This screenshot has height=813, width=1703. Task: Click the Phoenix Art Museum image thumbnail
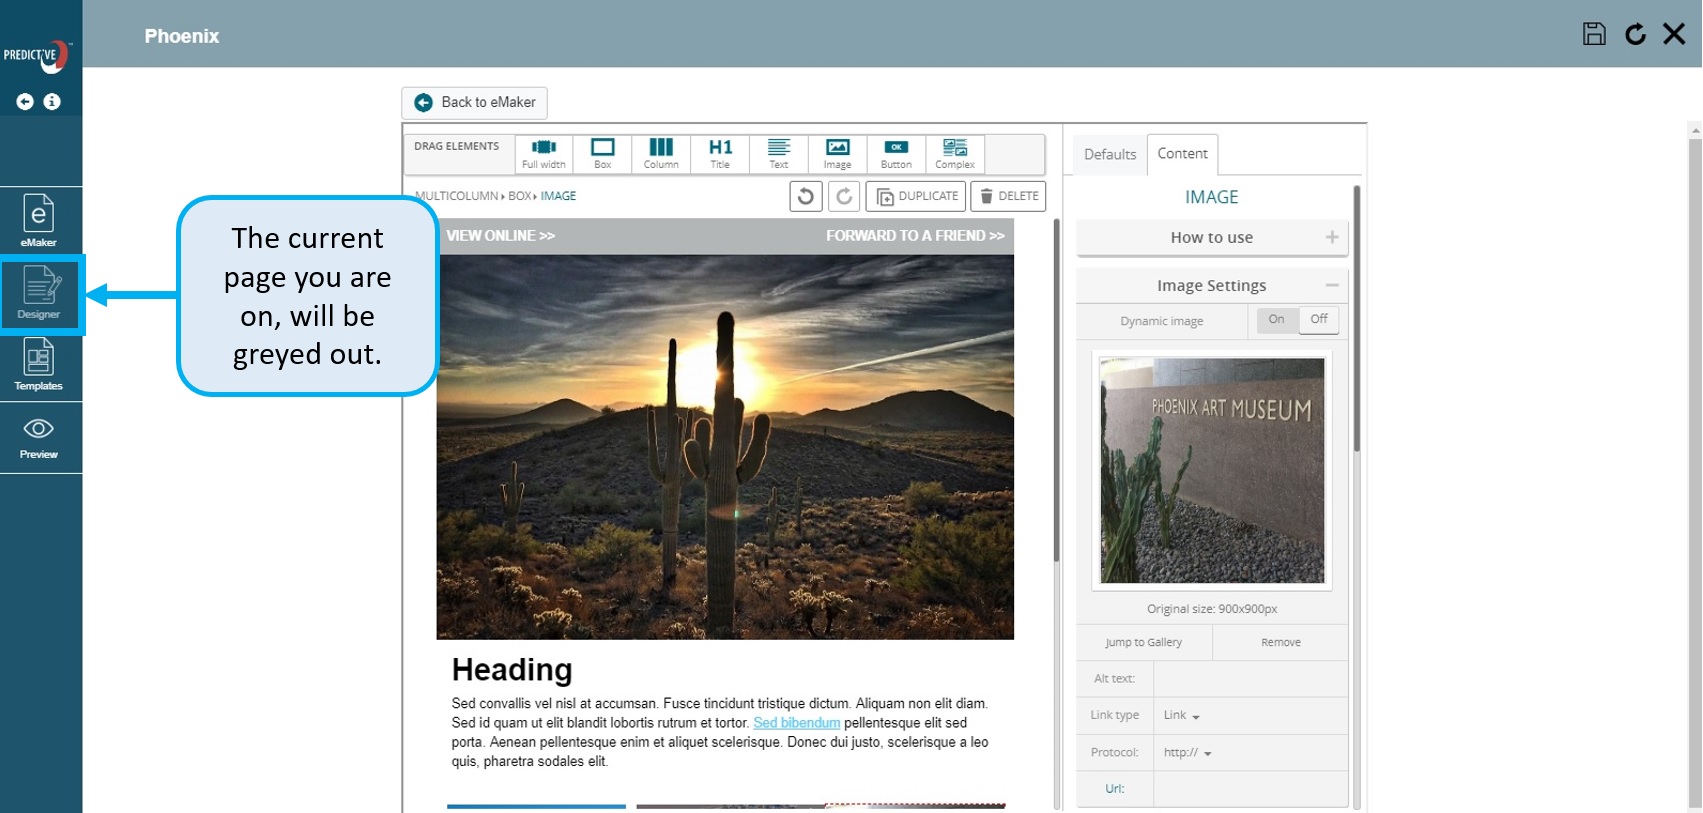[1212, 471]
